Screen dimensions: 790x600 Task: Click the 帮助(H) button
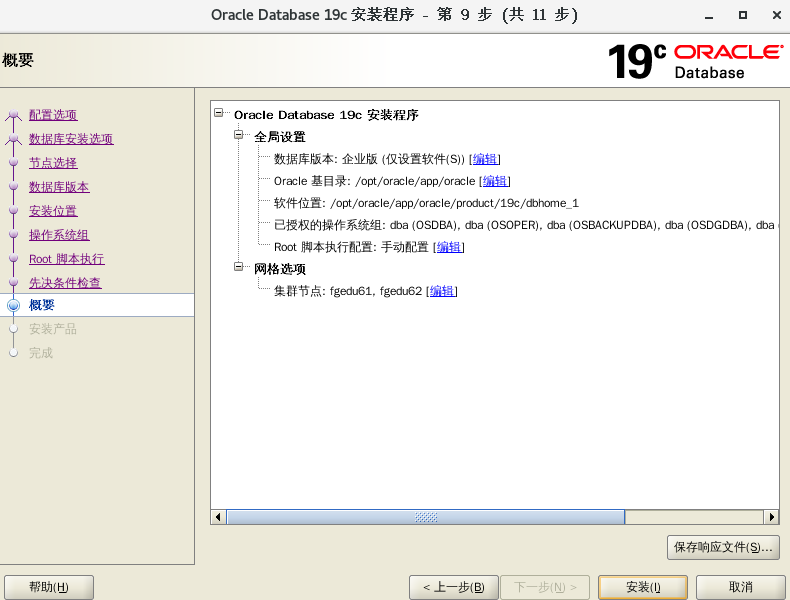point(49,587)
